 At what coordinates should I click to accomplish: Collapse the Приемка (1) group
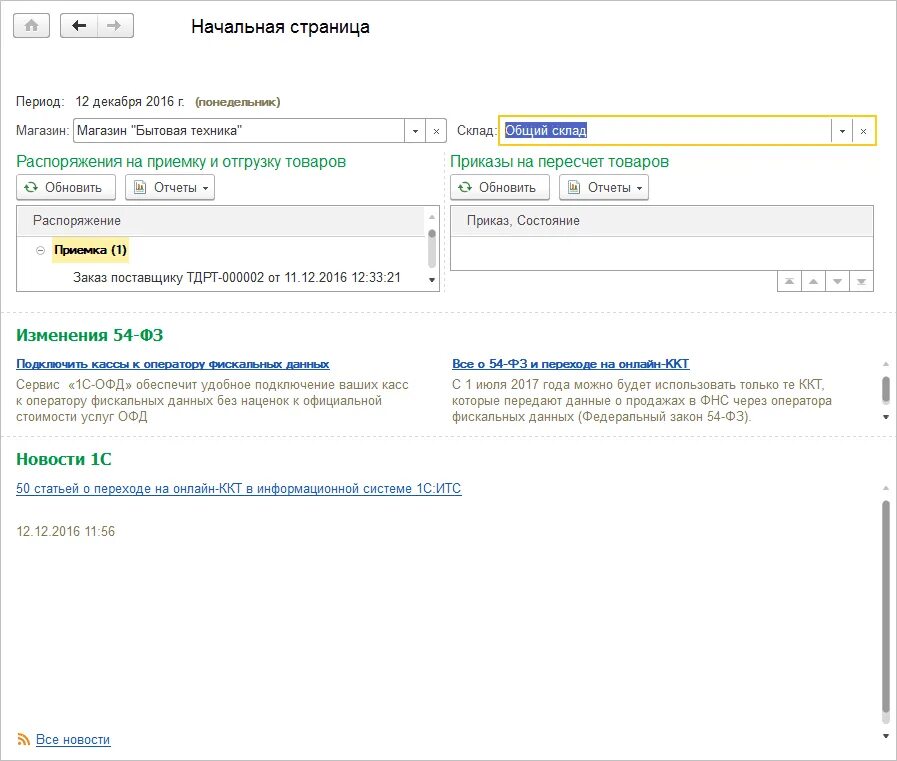pyautogui.click(x=40, y=251)
